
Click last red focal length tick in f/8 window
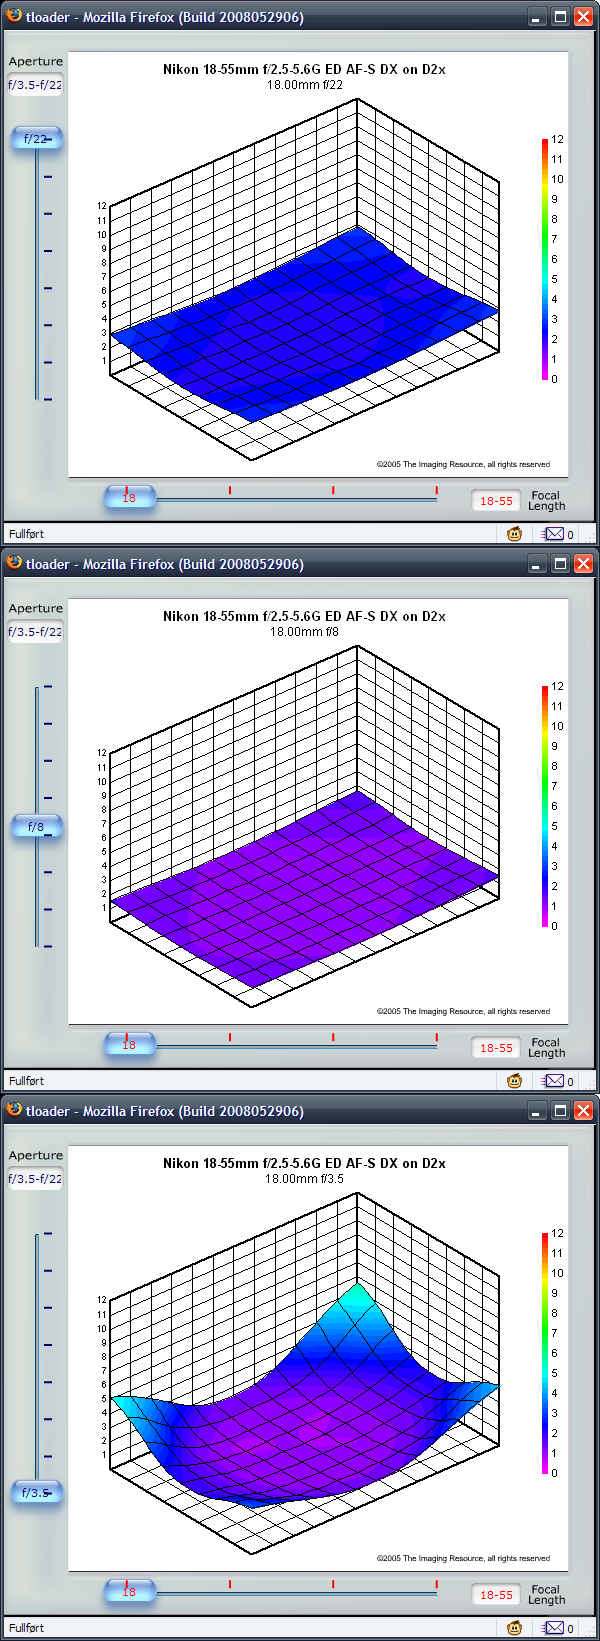pyautogui.click(x=436, y=1037)
